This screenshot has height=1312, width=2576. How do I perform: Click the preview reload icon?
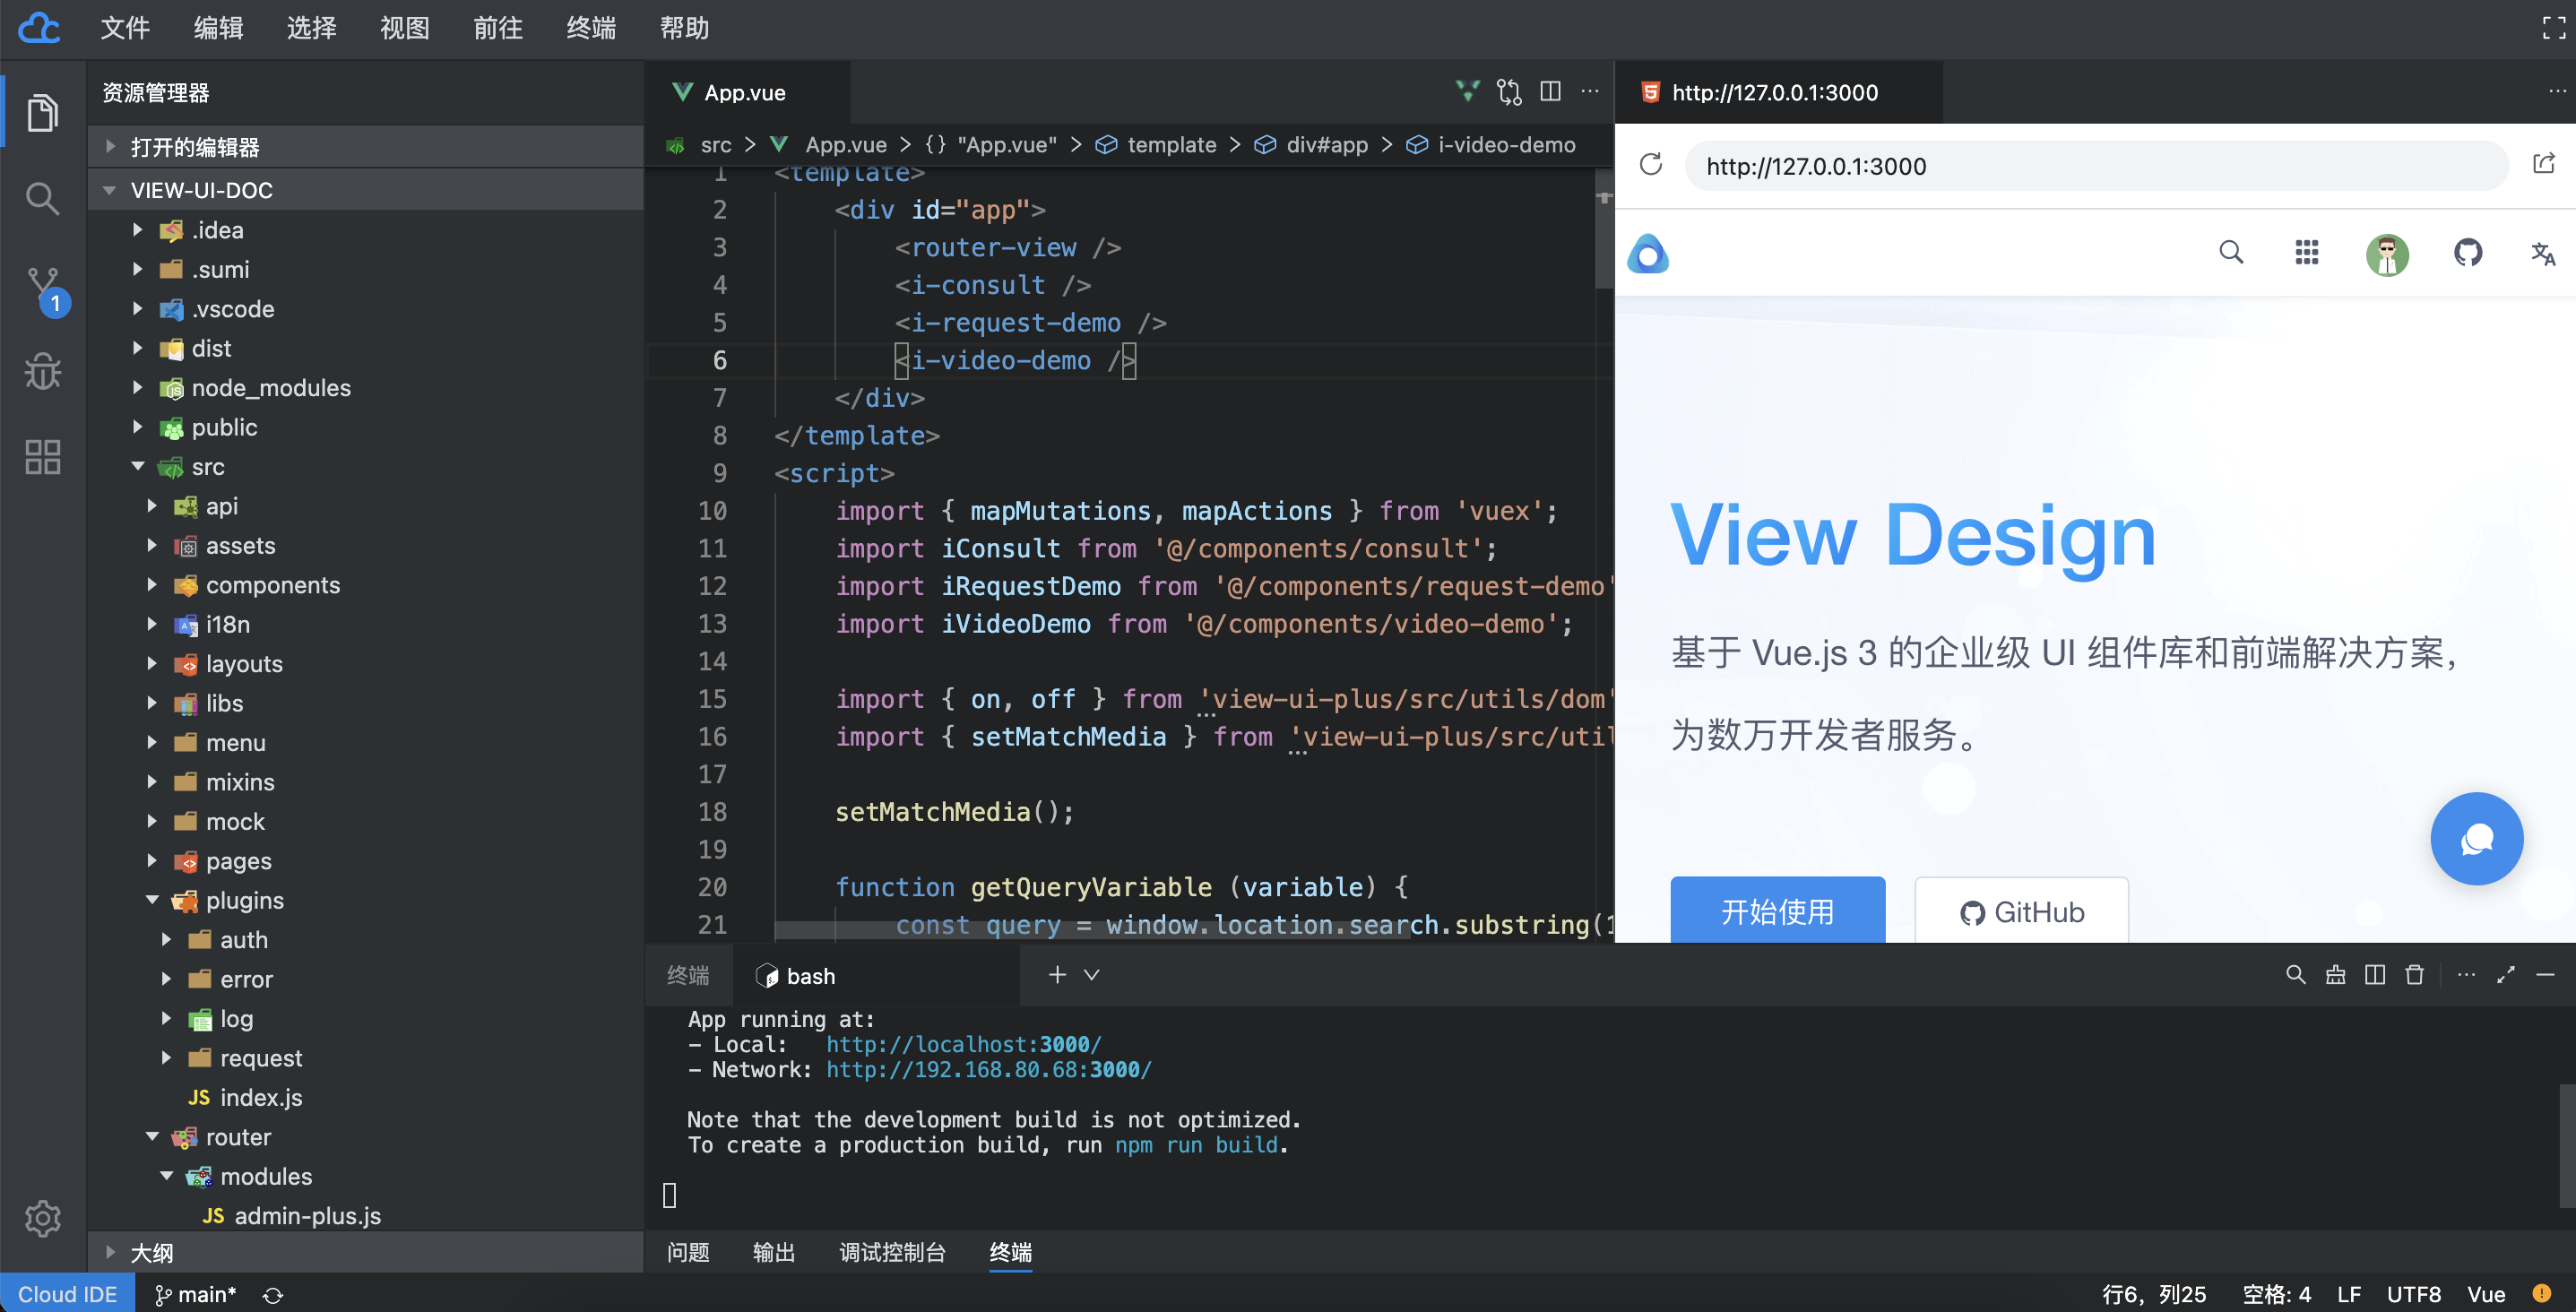pos(1651,165)
